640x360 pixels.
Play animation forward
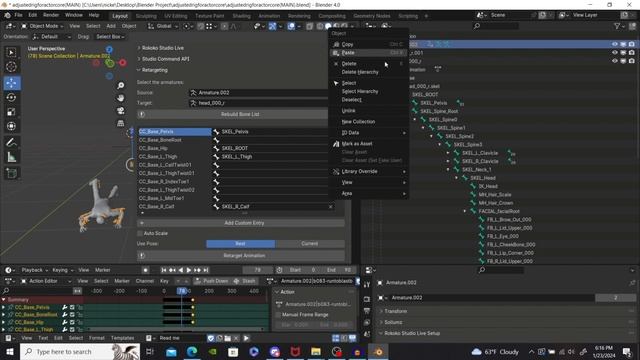pos(189,270)
